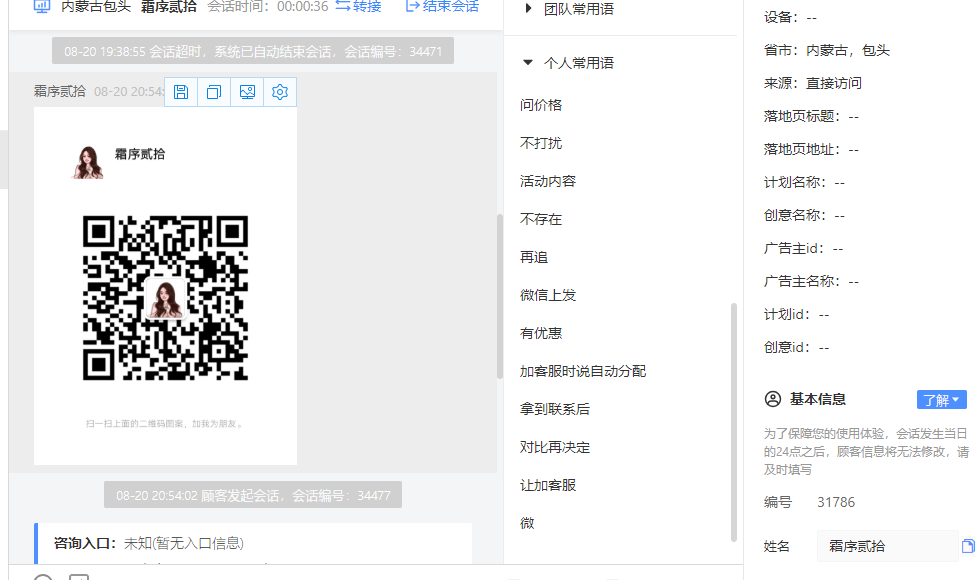This screenshot has width=979, height=580.
Task: Choose the 让加客服 phrase
Action: [548, 485]
